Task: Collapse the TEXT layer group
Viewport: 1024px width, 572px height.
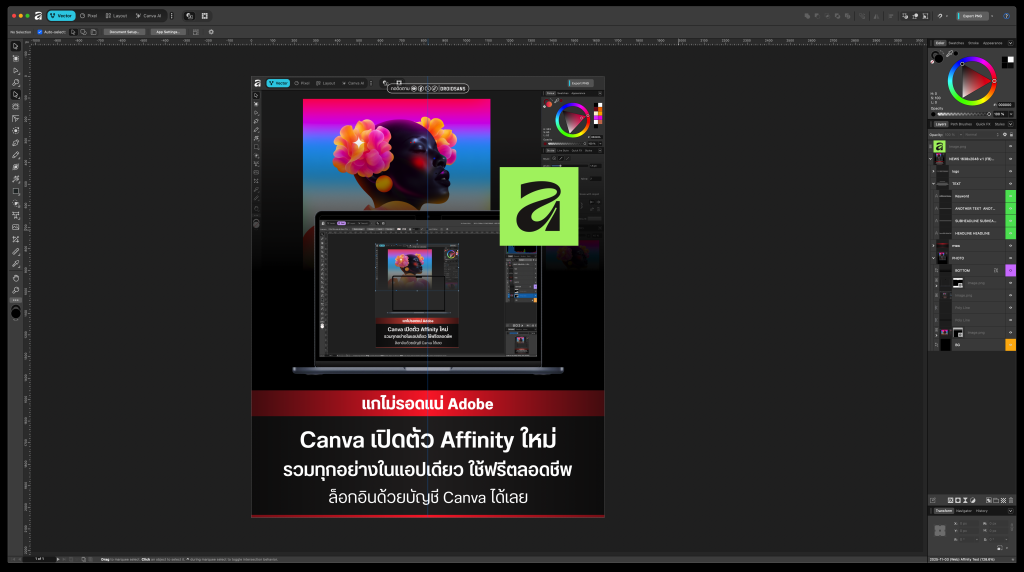Action: (933, 184)
